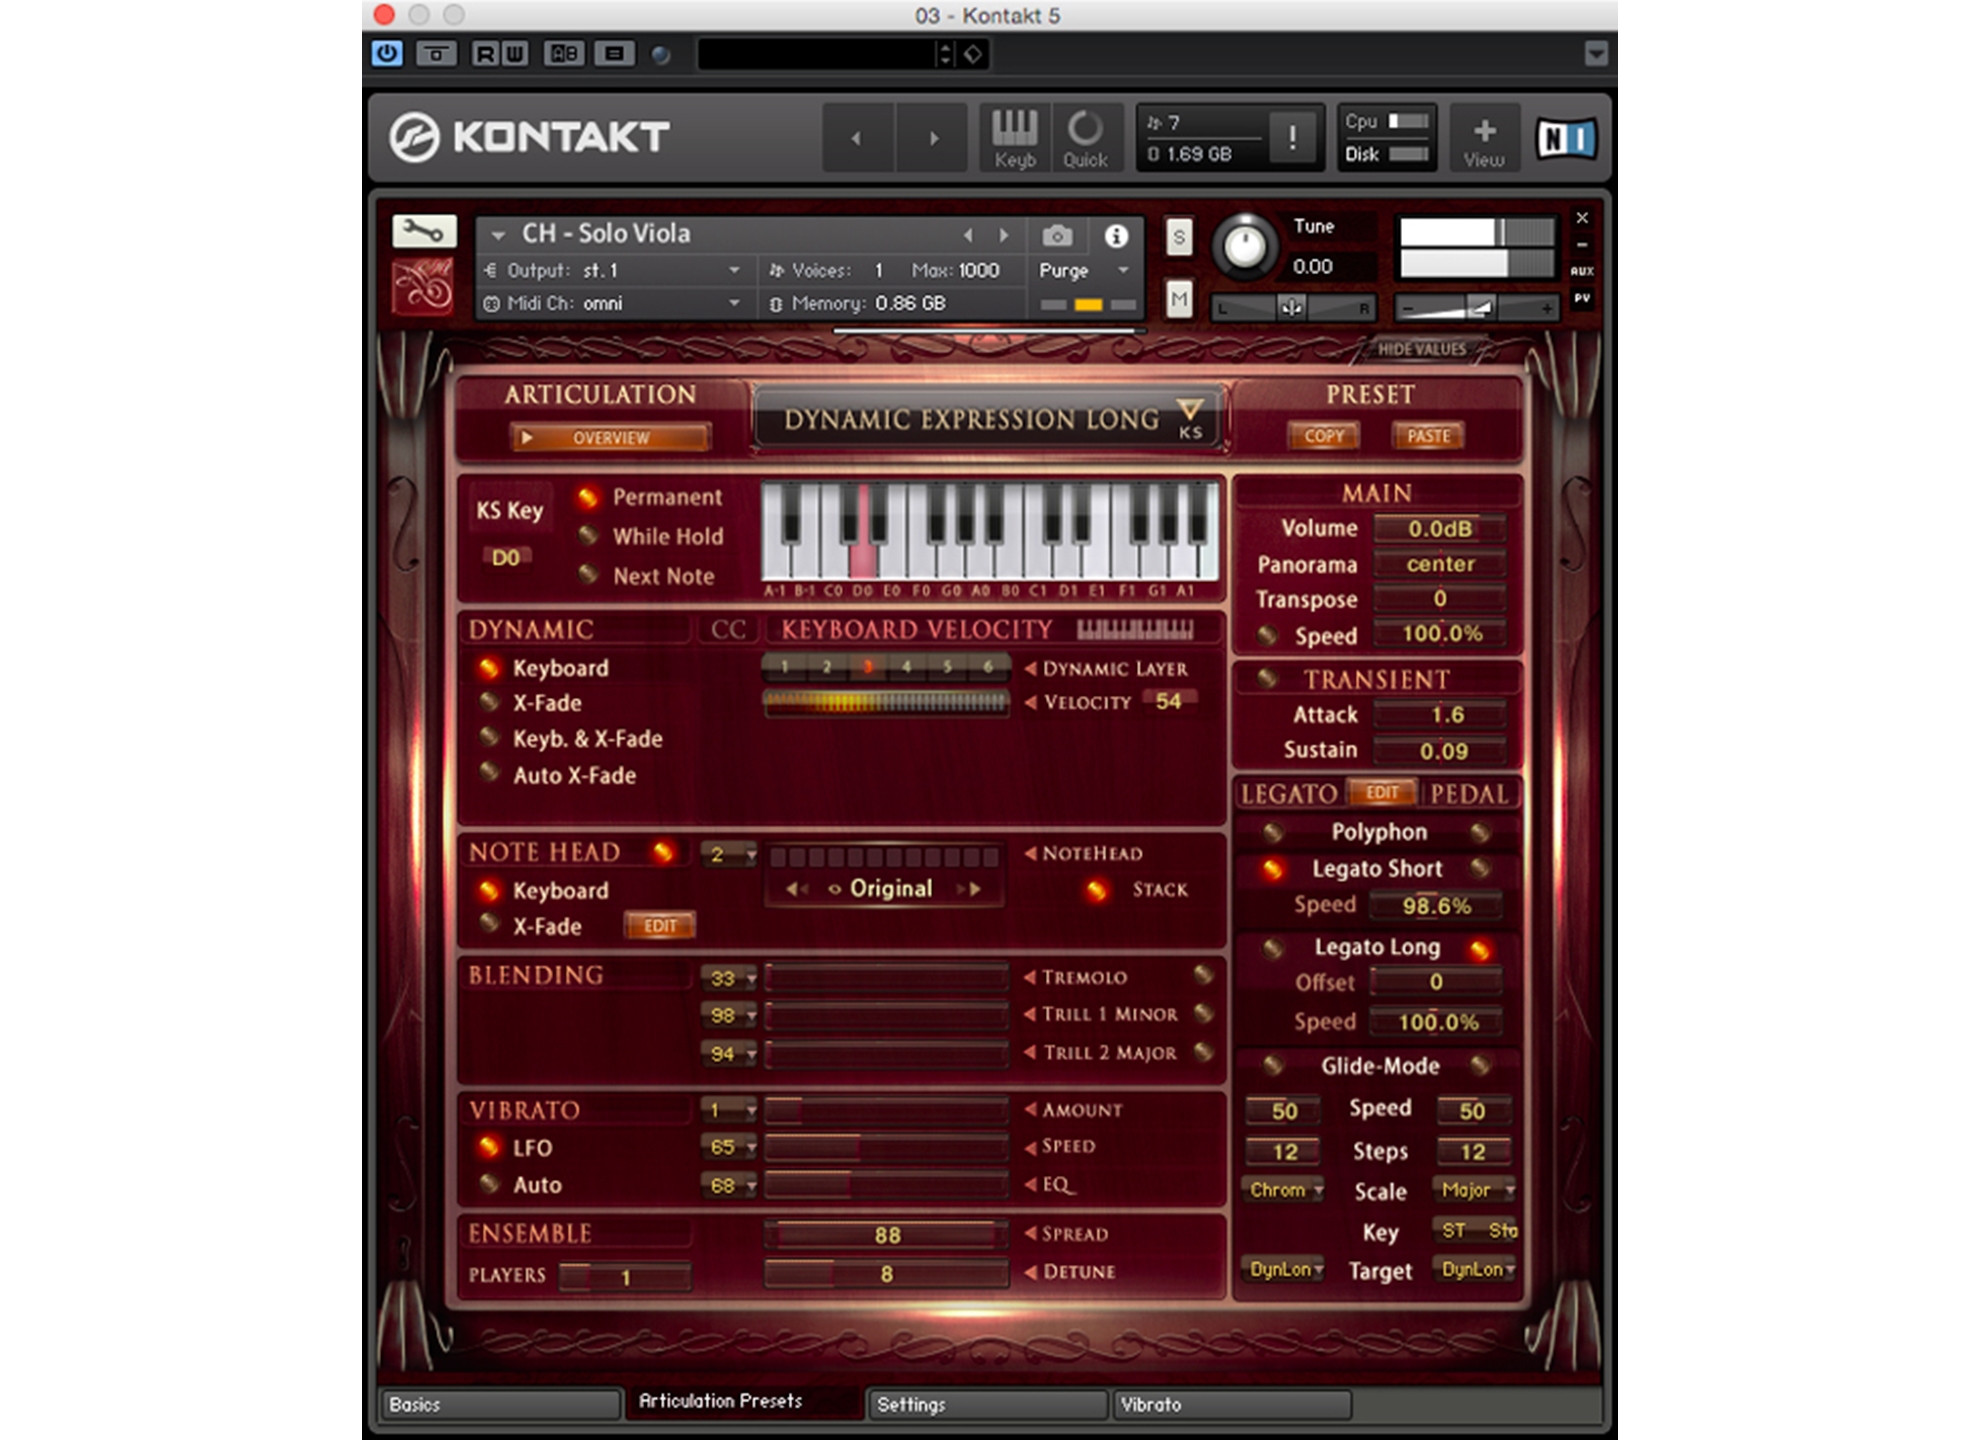Viewport: 1980px width, 1440px height.
Task: Click the plugin power bypass icon
Action: (x=387, y=53)
